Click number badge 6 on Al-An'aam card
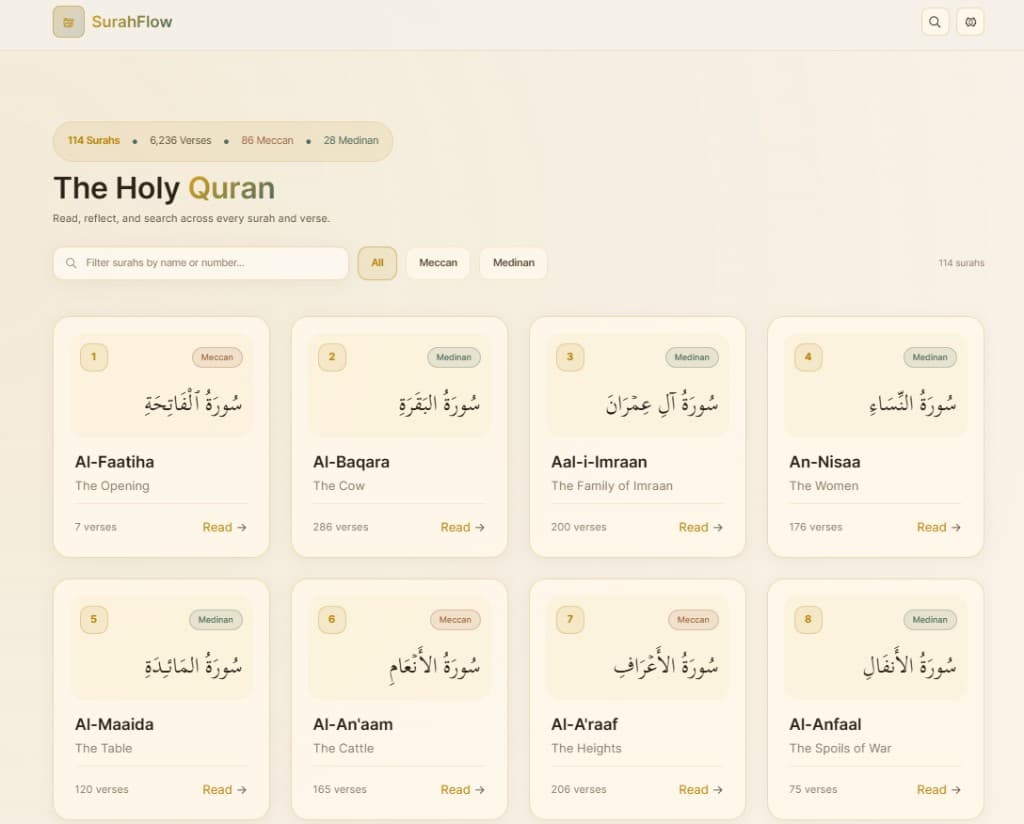The height and width of the screenshot is (824, 1024). coord(332,620)
